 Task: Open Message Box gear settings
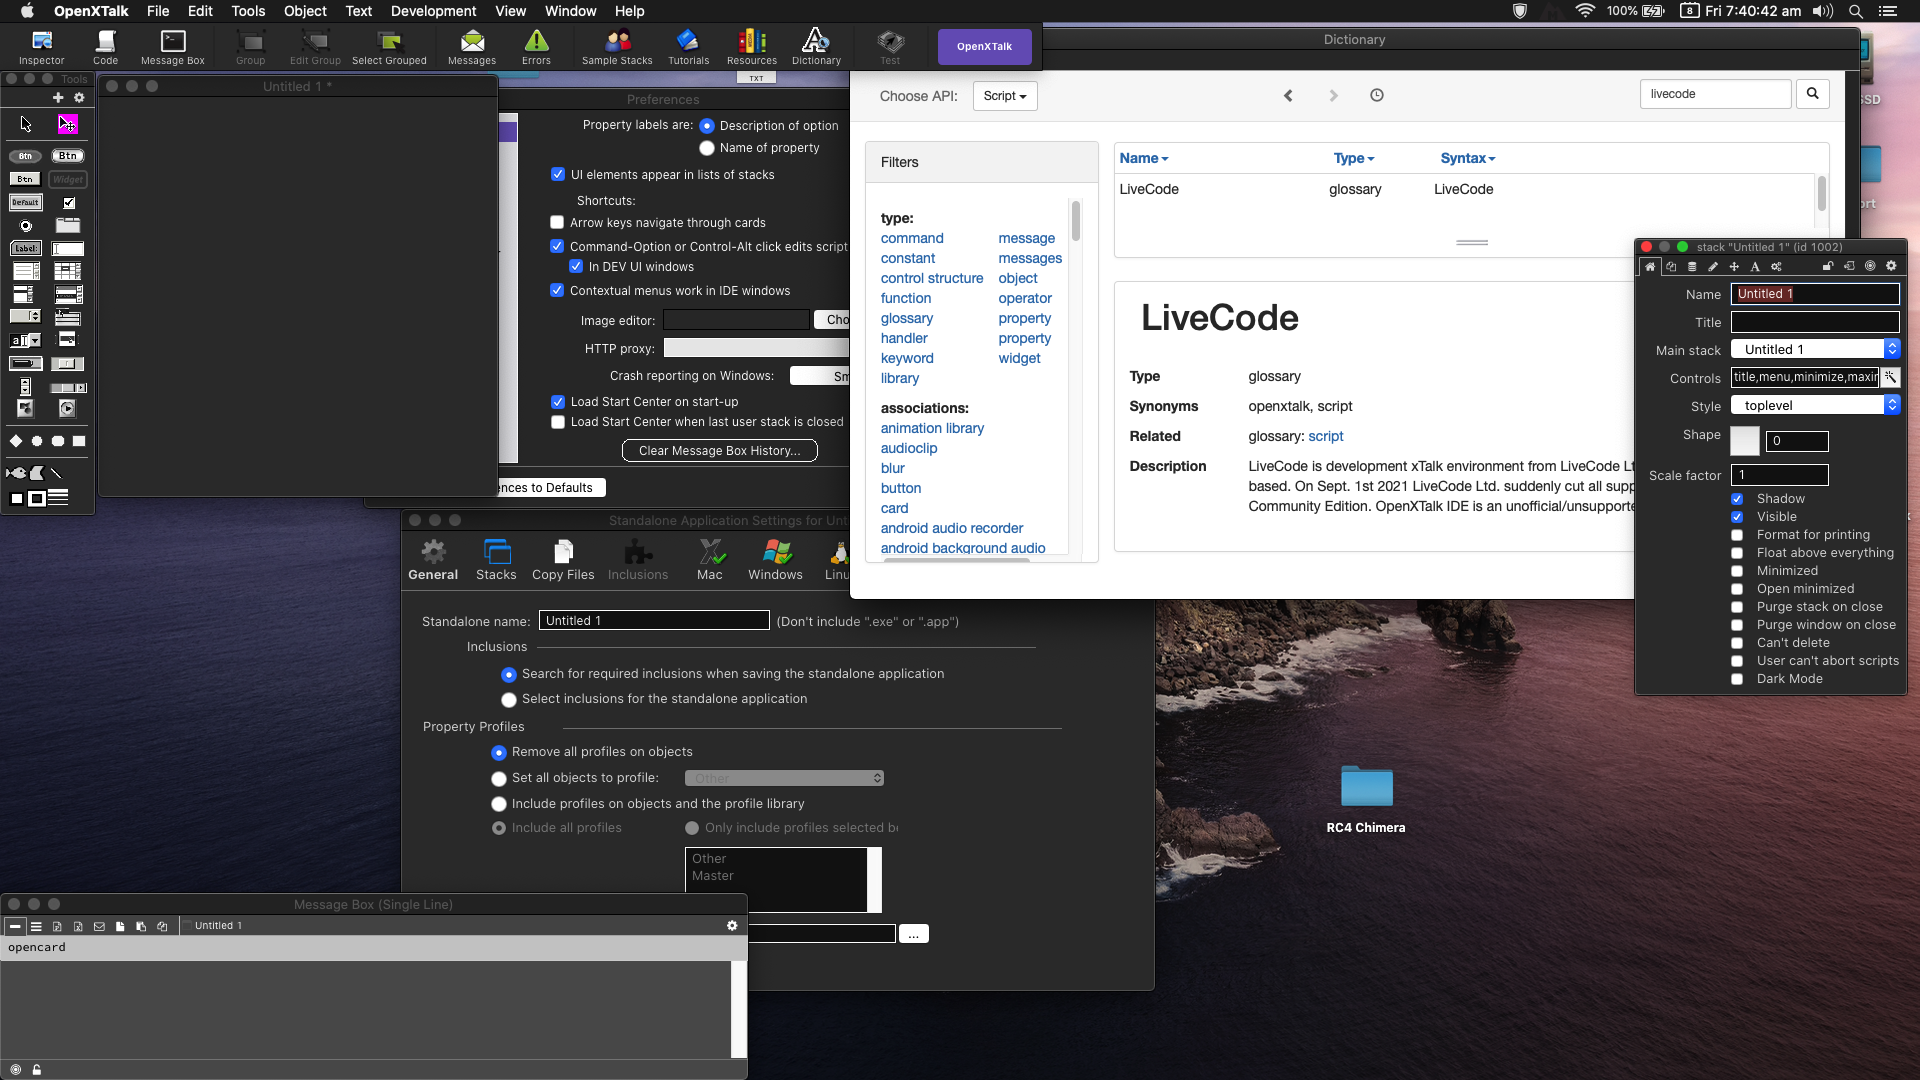732,926
